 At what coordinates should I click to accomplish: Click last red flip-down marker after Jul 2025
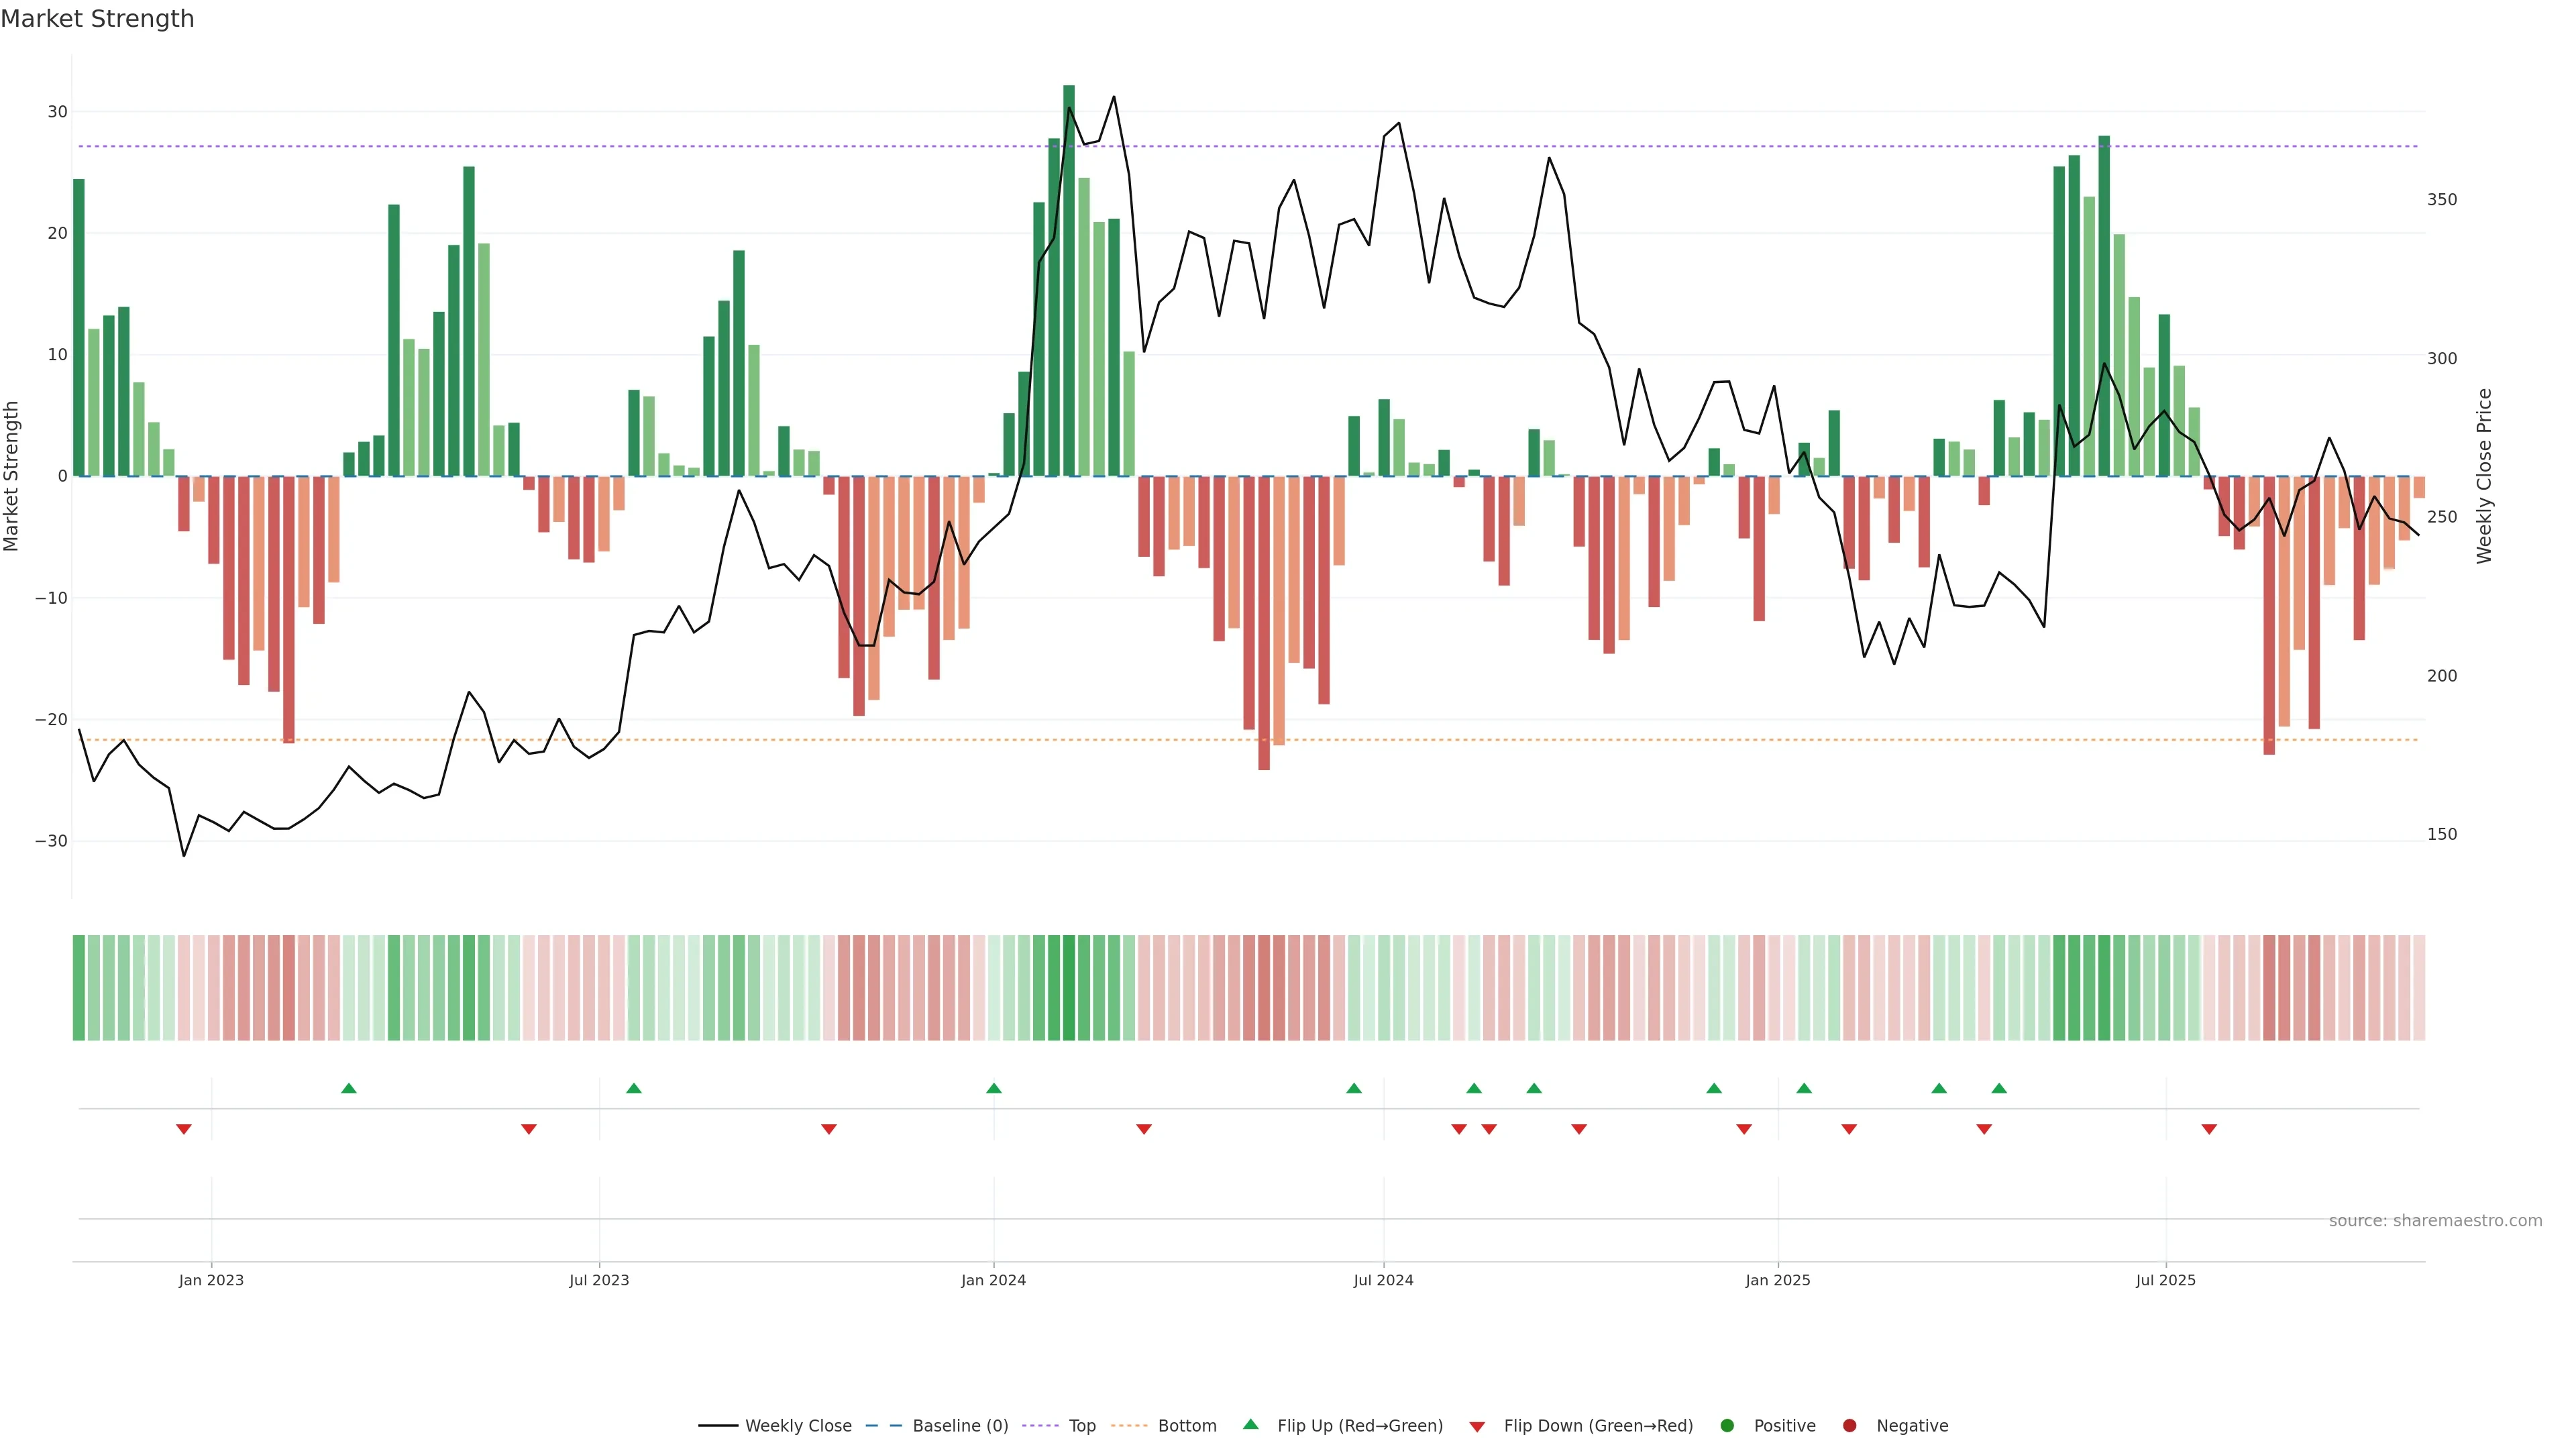tap(2209, 1129)
